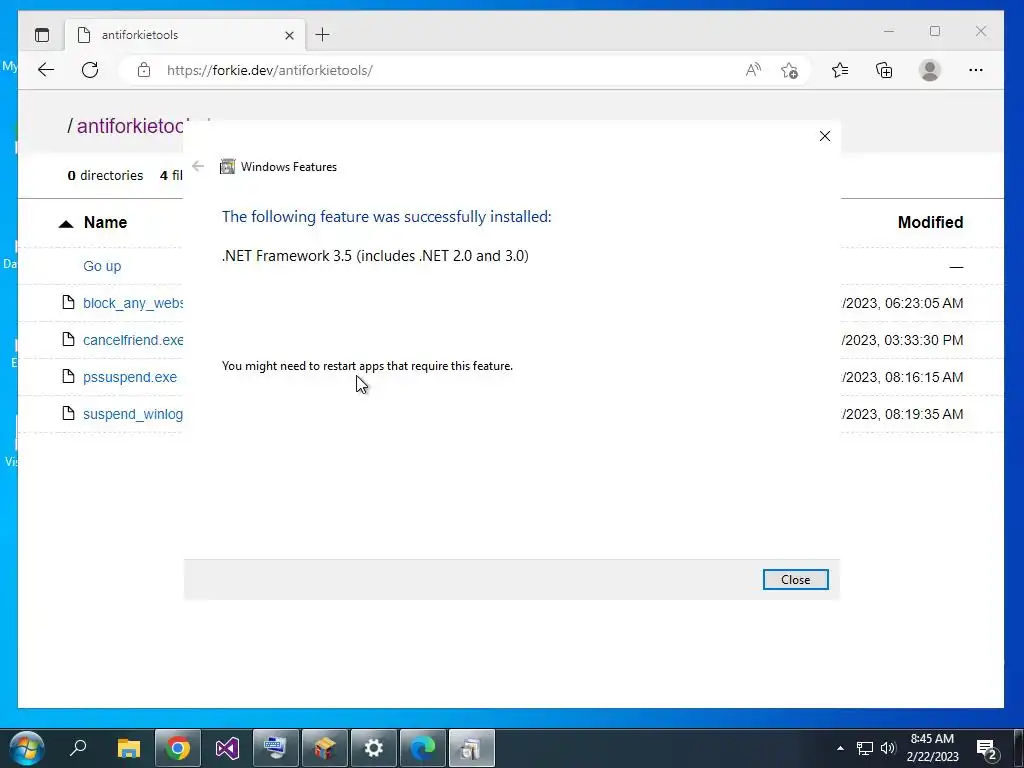
Task: Open Collections in Edge toolbar
Action: coord(884,70)
